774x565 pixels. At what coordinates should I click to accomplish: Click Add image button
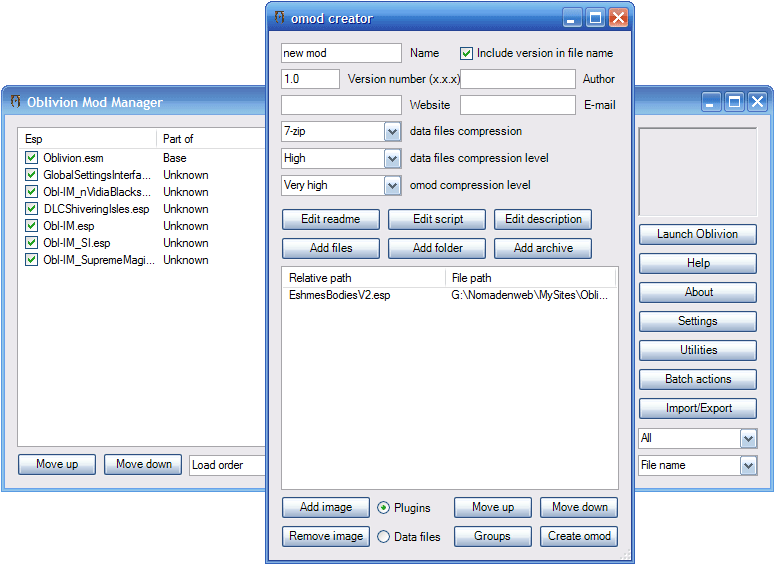(x=326, y=507)
